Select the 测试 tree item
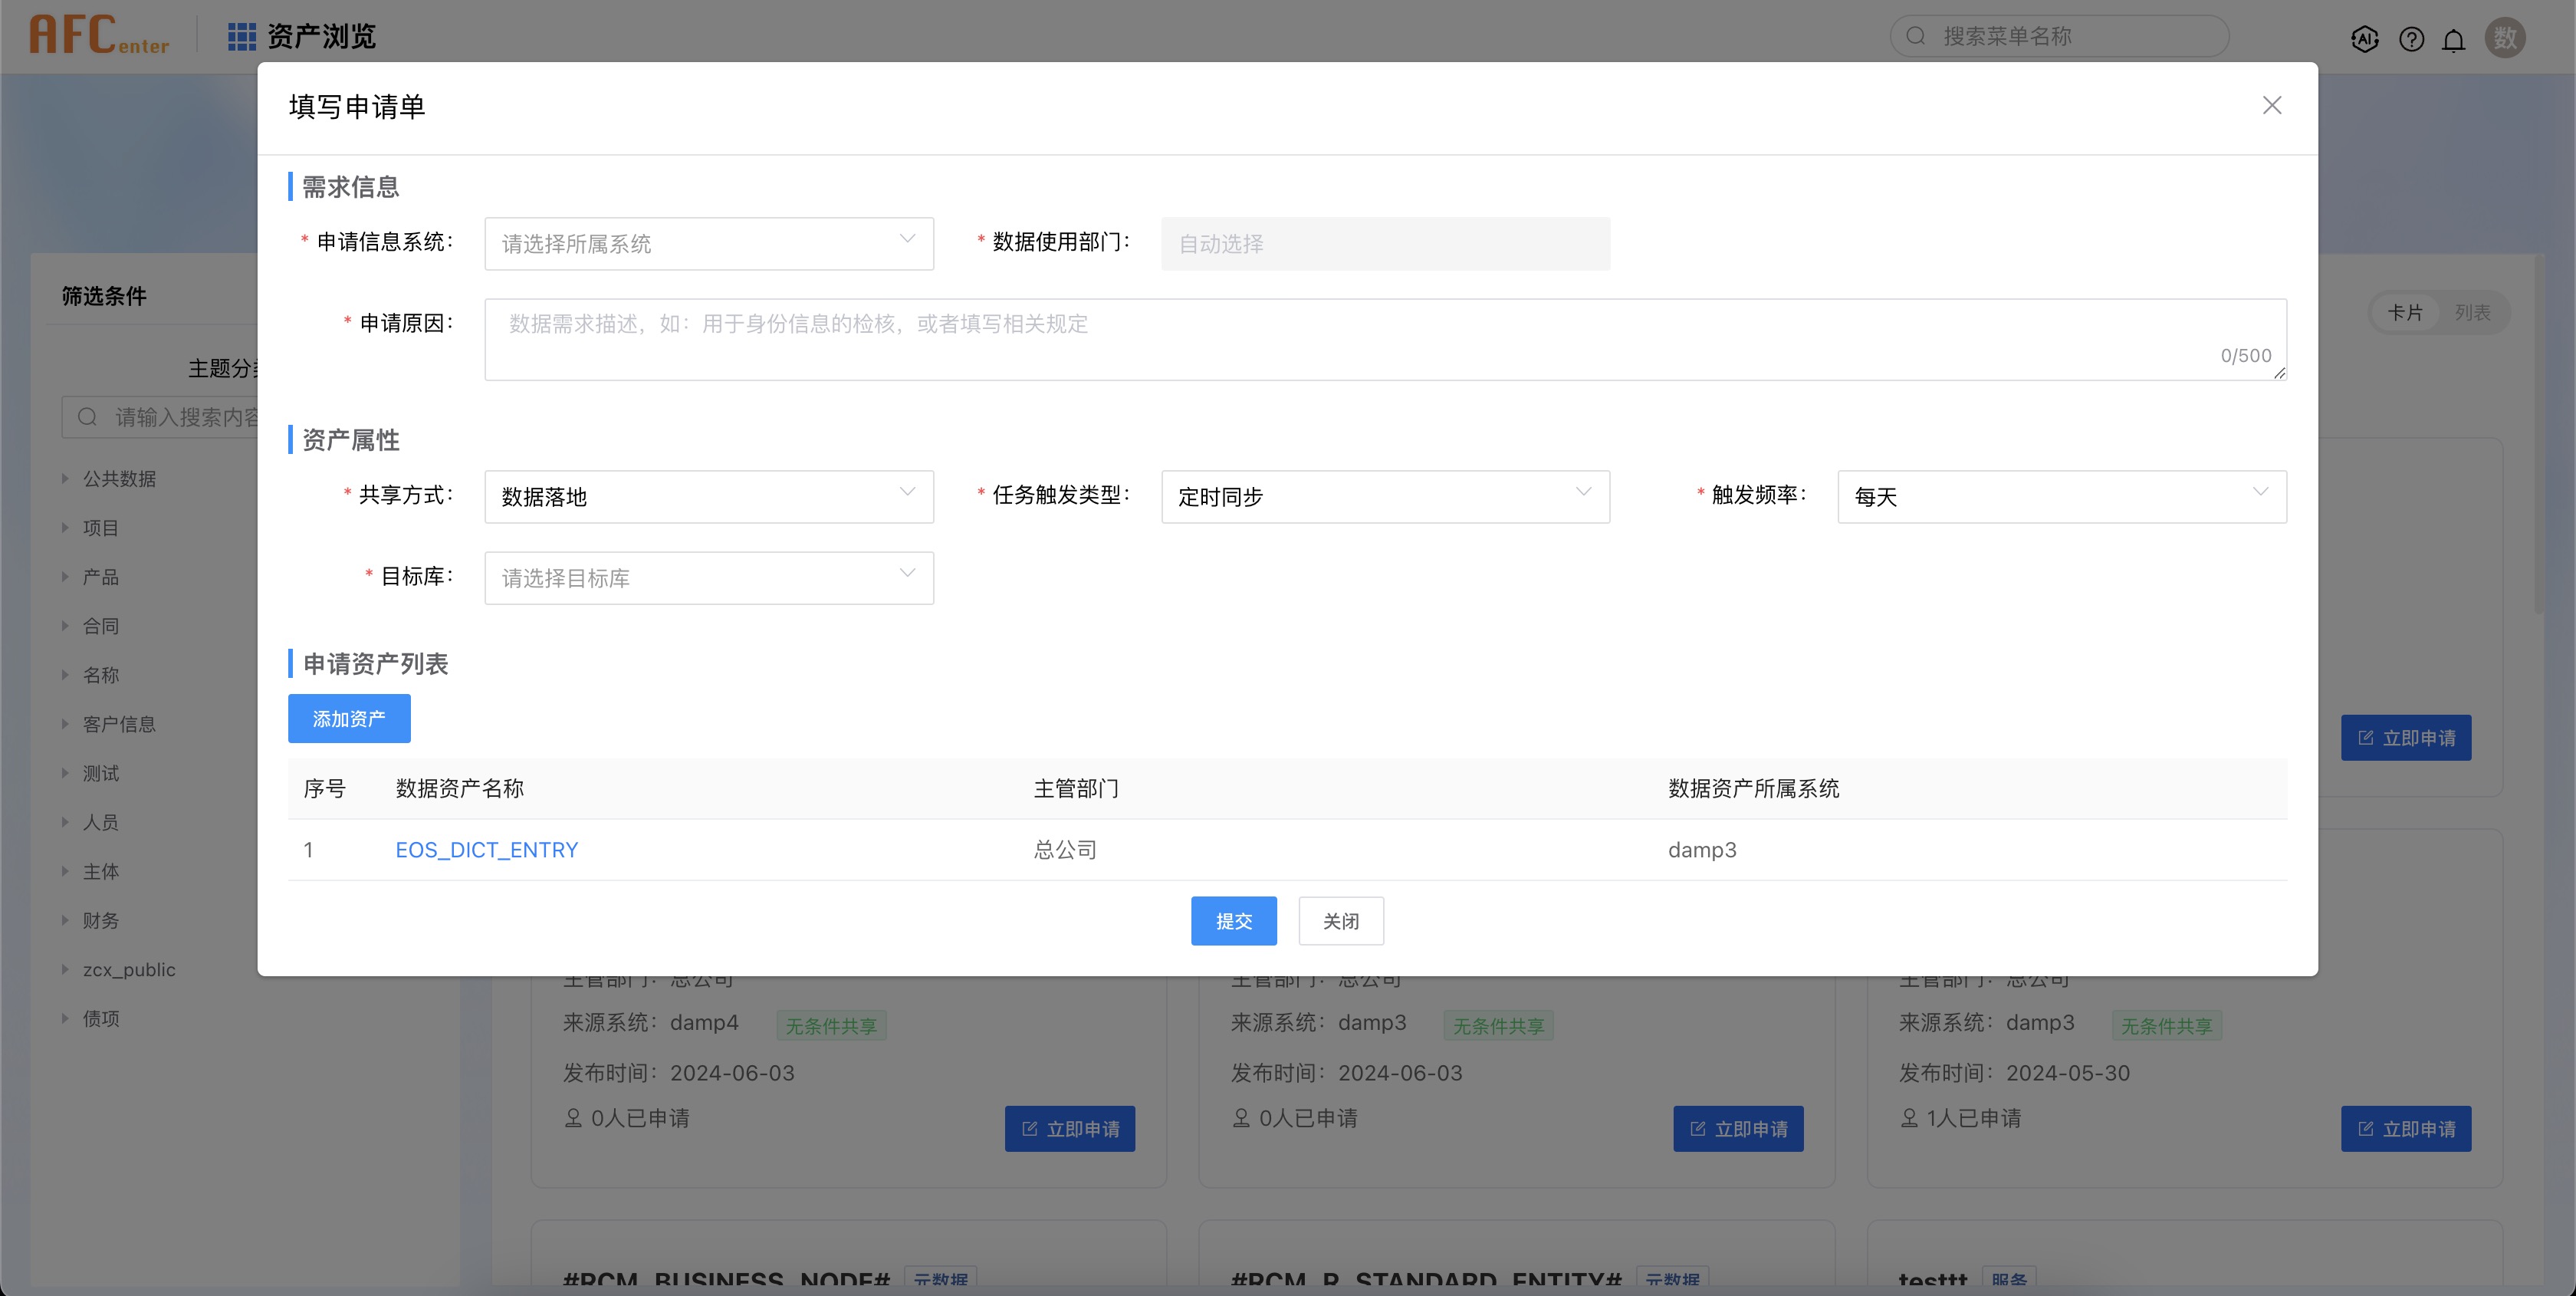 coord(101,773)
